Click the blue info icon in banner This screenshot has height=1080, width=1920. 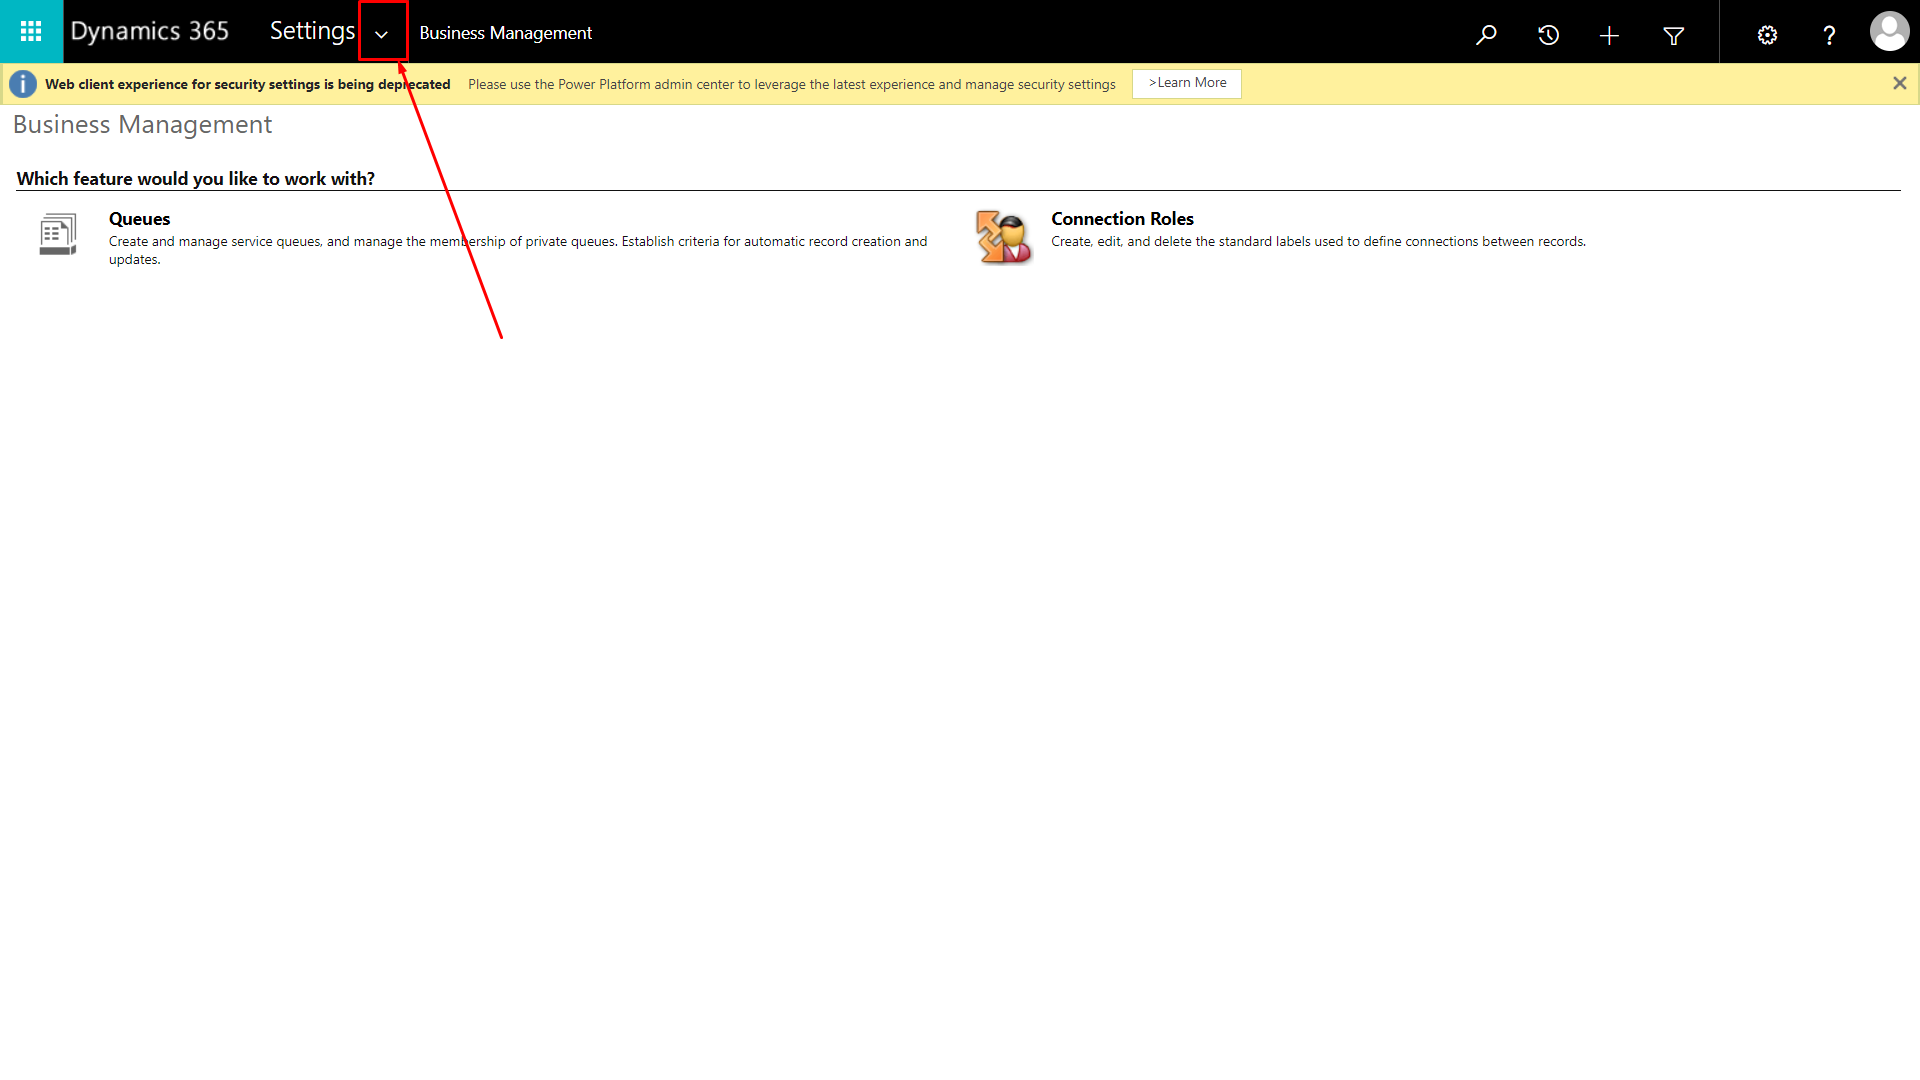(x=23, y=84)
